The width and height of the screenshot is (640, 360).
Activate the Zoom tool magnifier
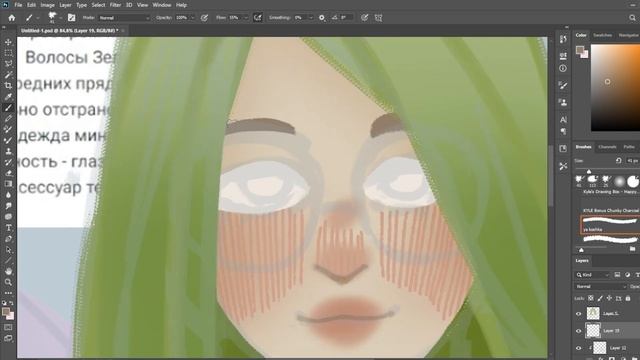coord(8,282)
